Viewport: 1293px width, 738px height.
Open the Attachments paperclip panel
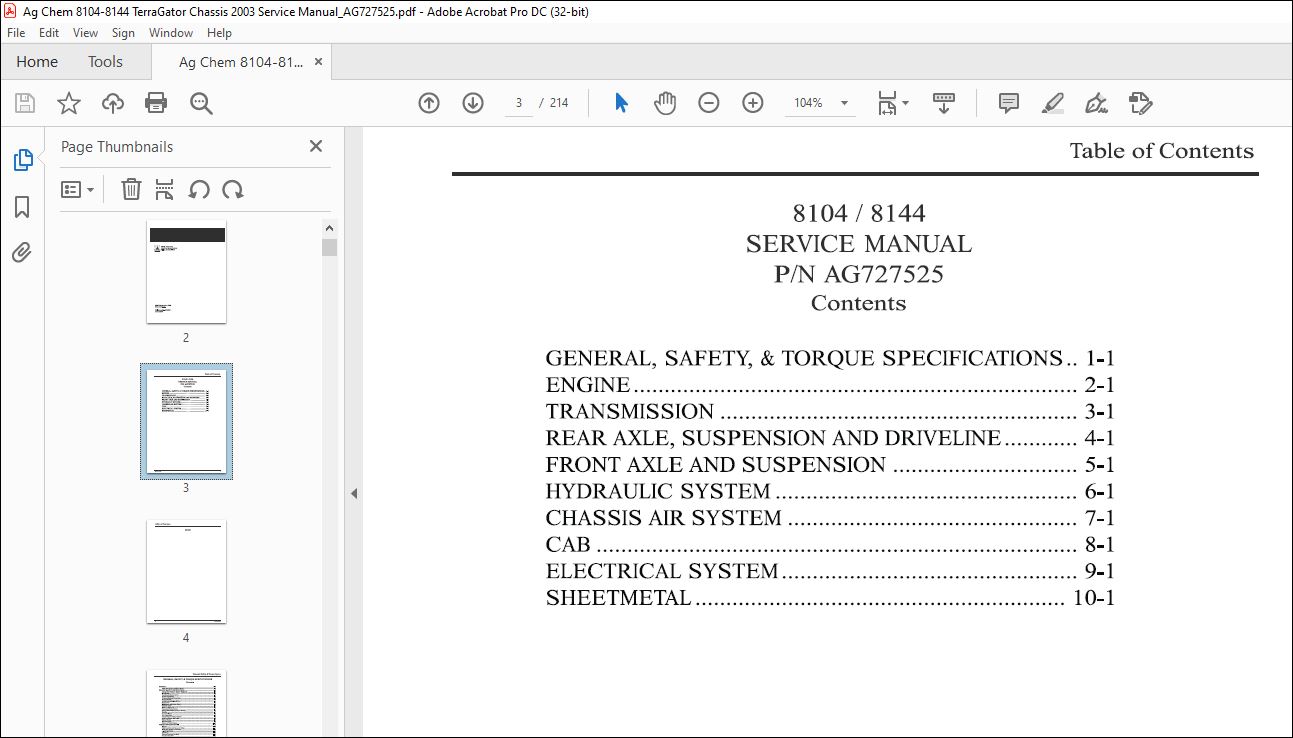(22, 252)
